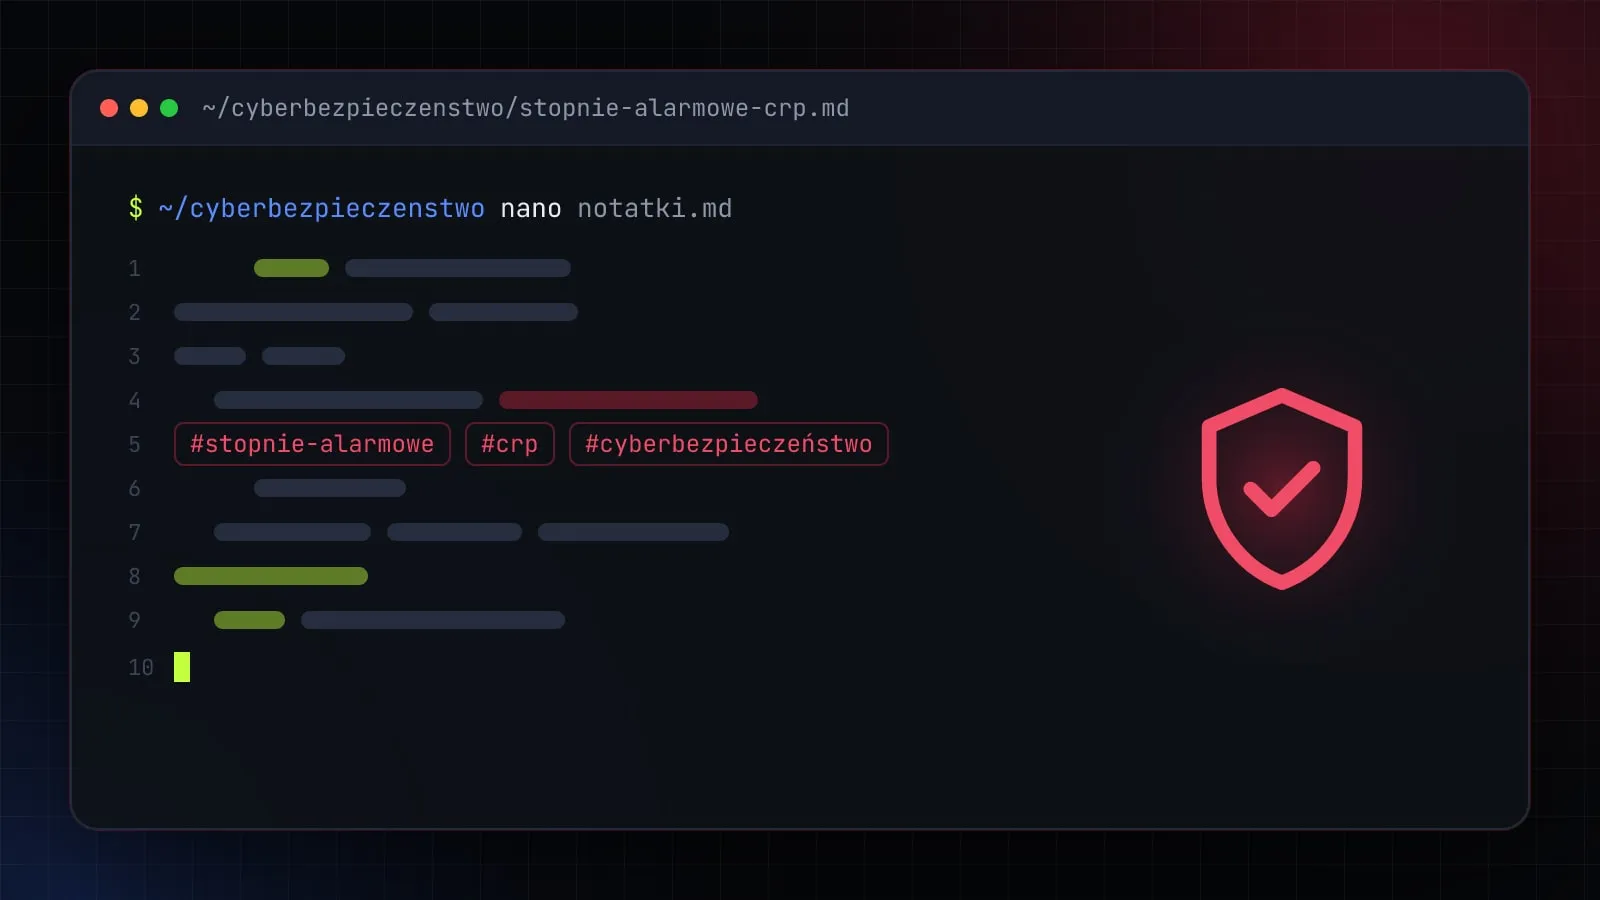
Task: Select the #cyberbezpieczeństwo tag
Action: [729, 444]
